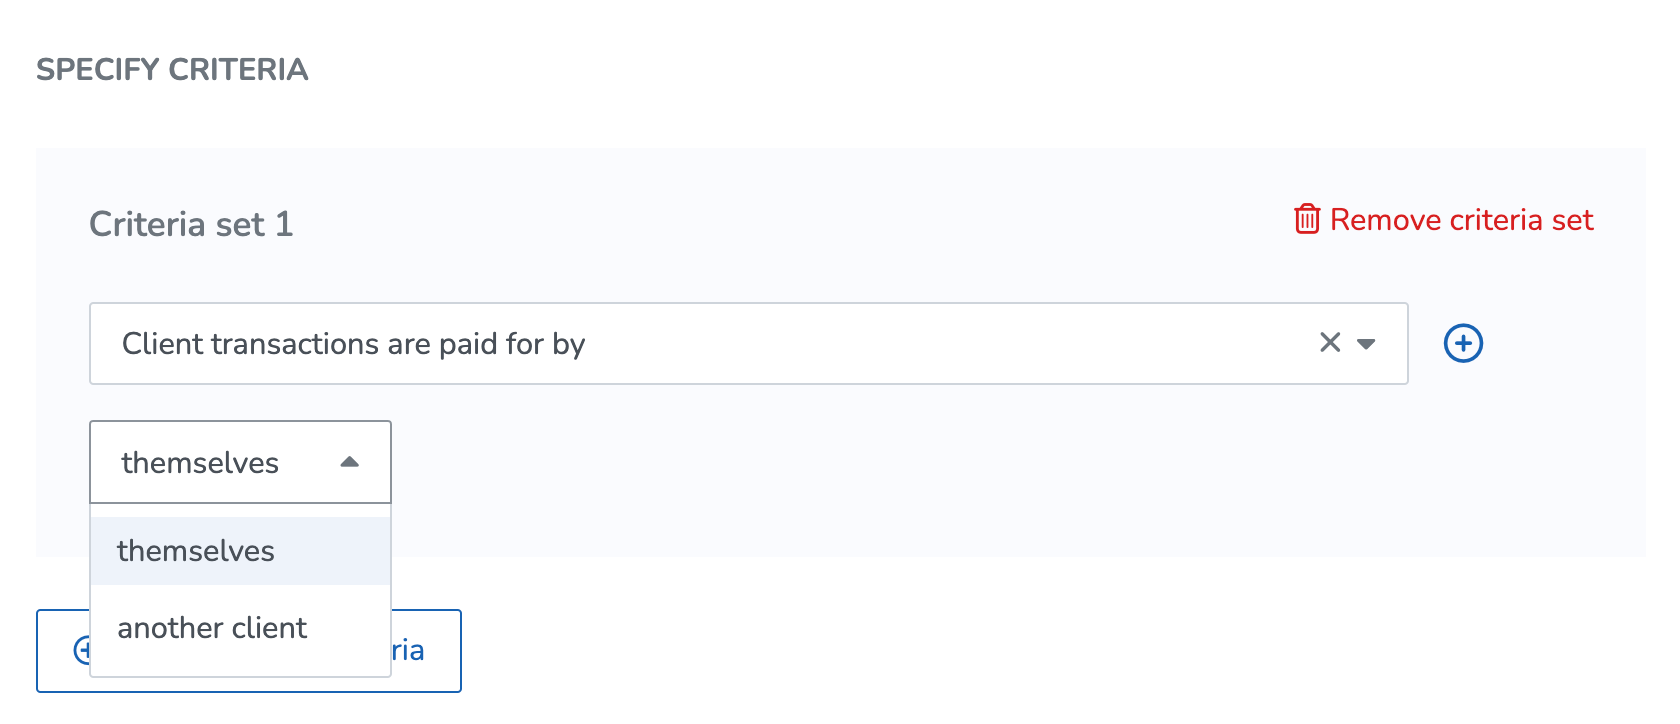1680x724 pixels.
Task: Click the down caret in the criteria field
Action: point(1366,344)
